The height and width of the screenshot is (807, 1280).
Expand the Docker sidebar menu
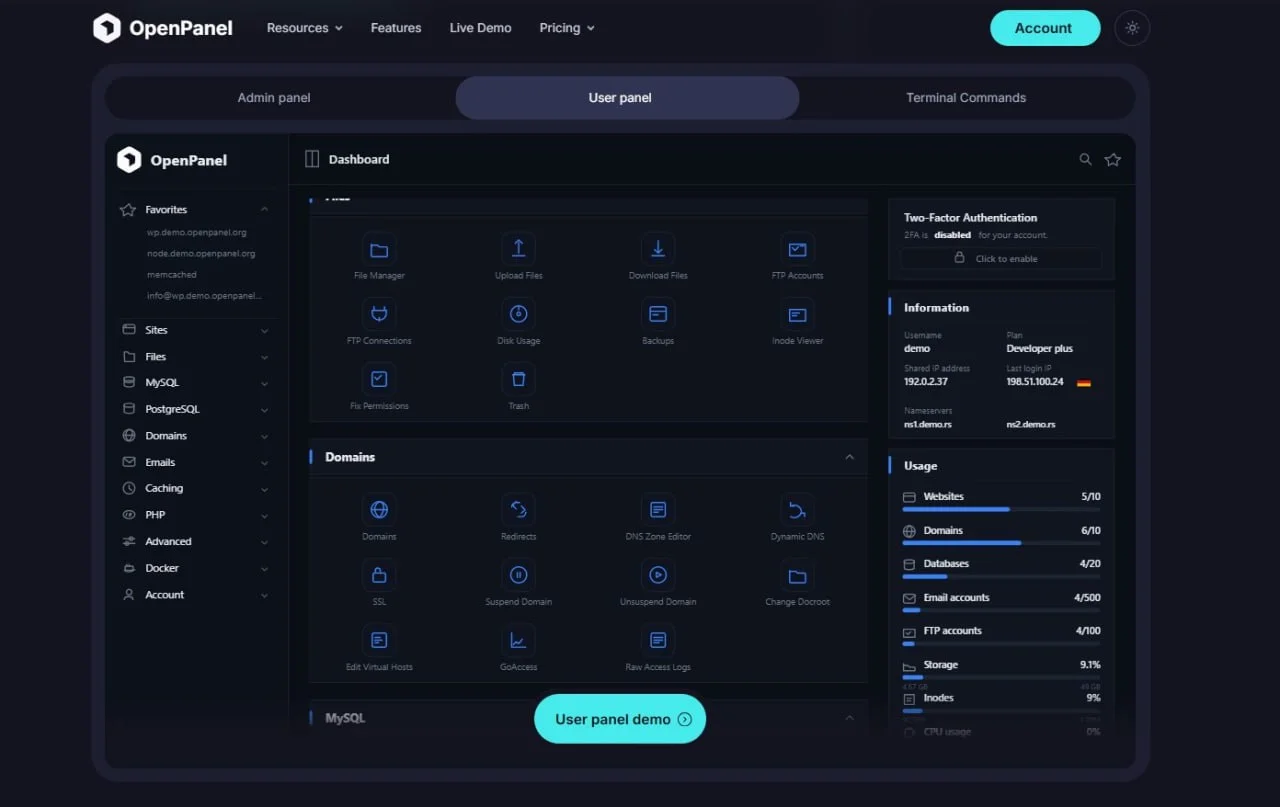[x=196, y=568]
